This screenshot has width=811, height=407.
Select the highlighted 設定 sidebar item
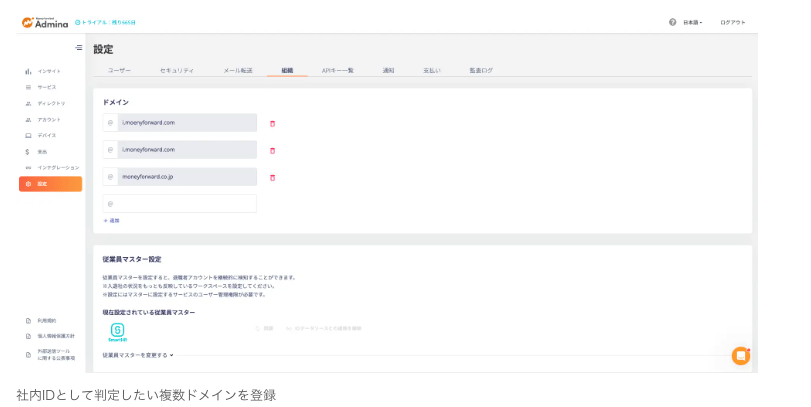click(x=50, y=184)
